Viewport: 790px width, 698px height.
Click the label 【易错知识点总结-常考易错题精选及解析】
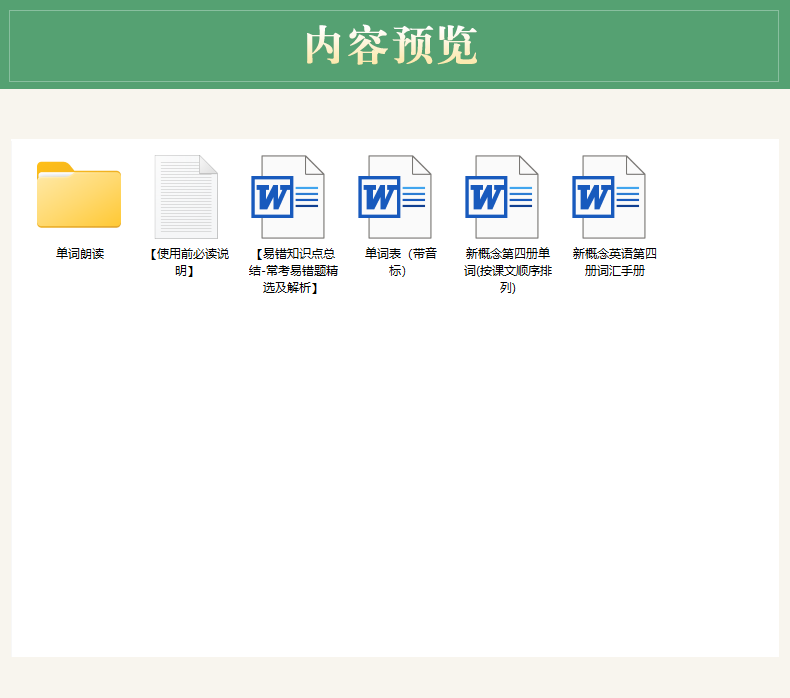coord(293,271)
